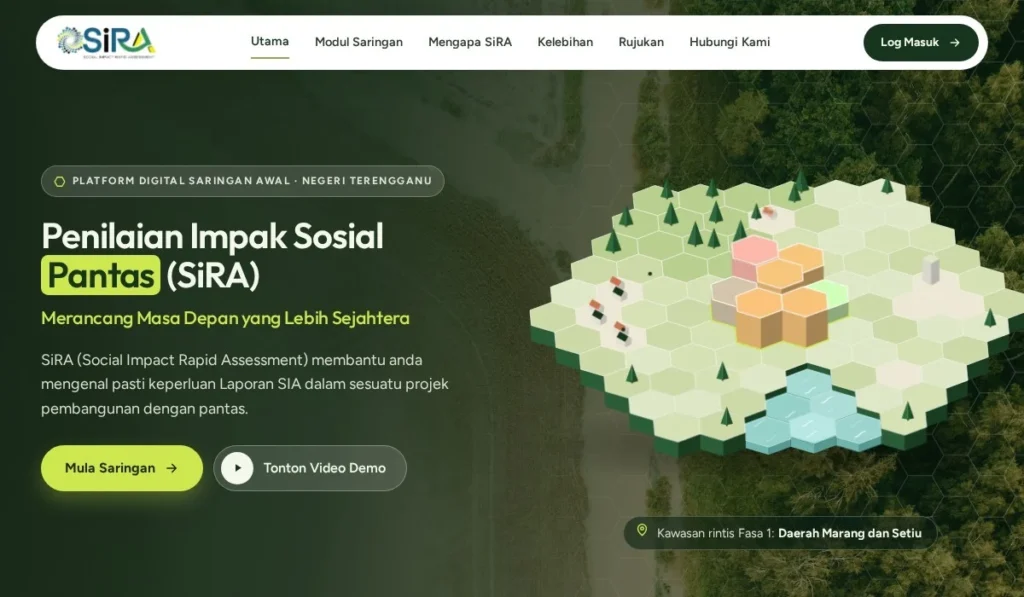1024x597 pixels.
Task: Click the 'Daerah Marang dan Setiu' text
Action: click(x=850, y=533)
